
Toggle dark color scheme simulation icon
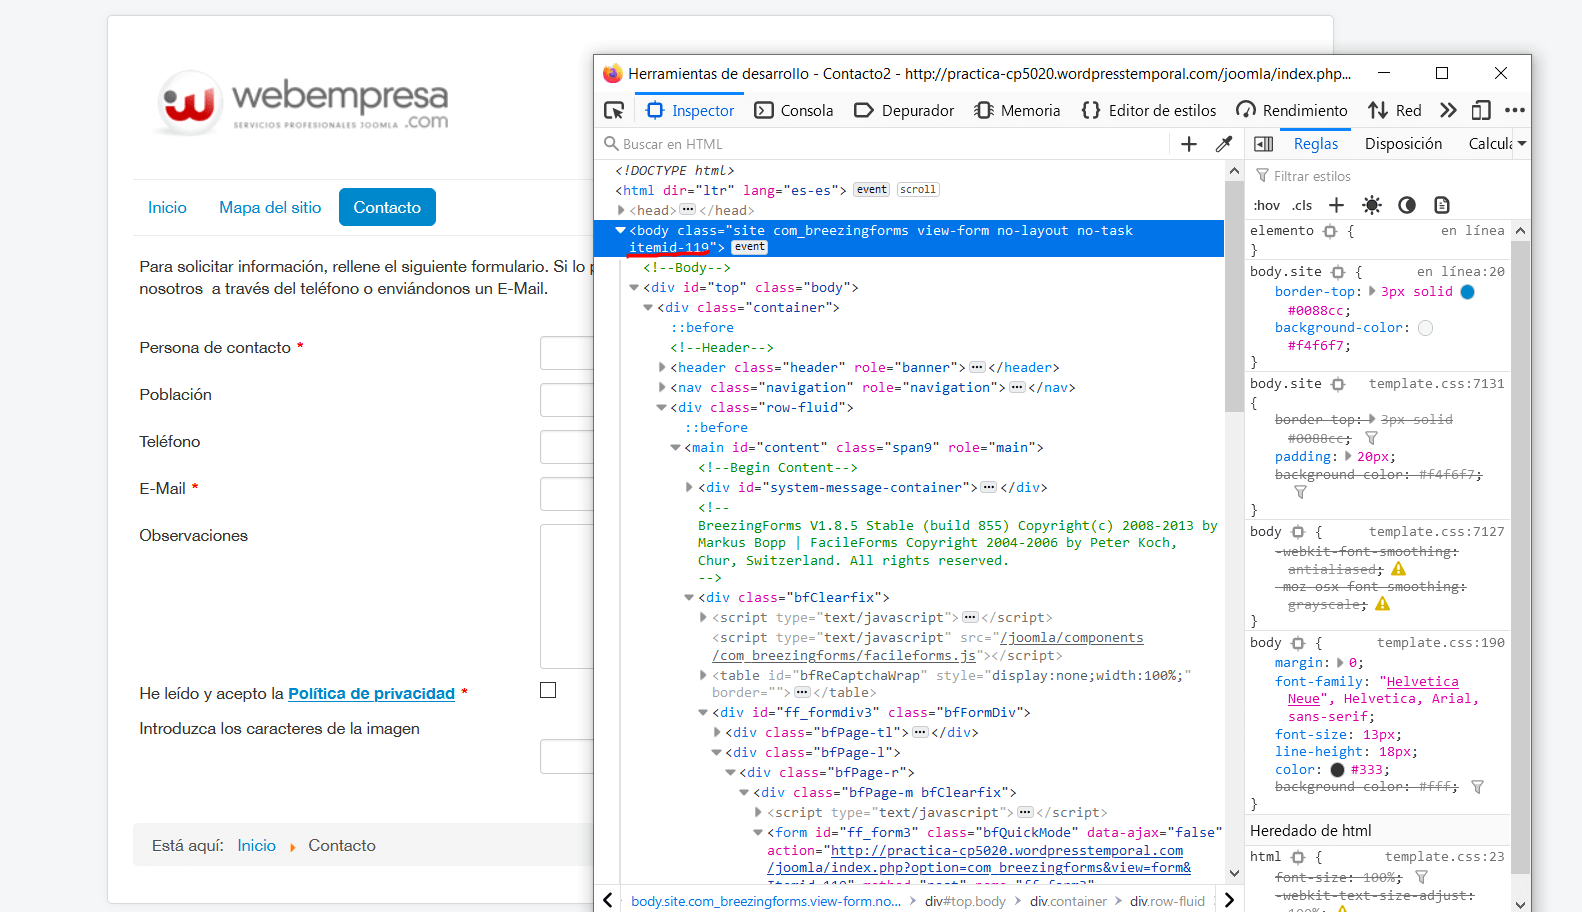click(x=1407, y=205)
